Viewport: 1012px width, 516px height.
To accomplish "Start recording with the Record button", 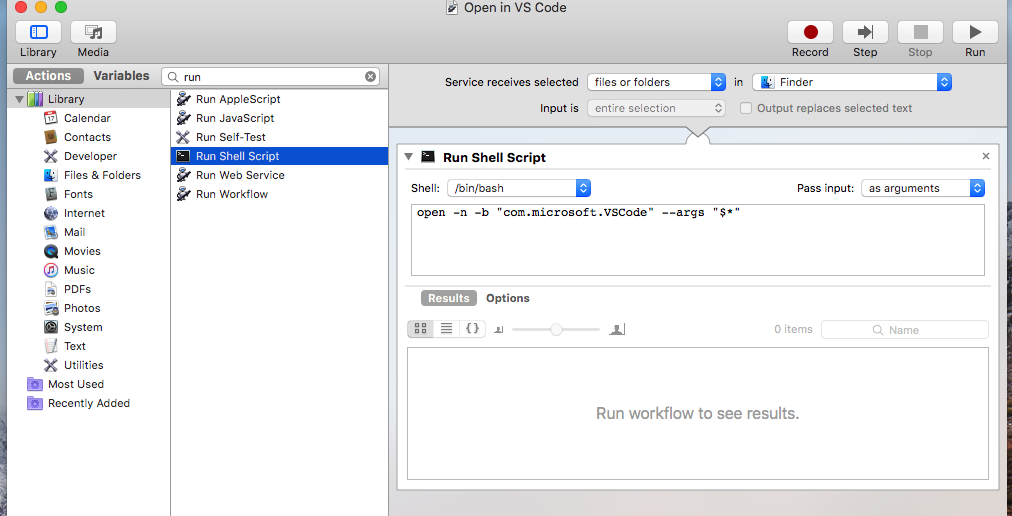I will pyautogui.click(x=810, y=32).
